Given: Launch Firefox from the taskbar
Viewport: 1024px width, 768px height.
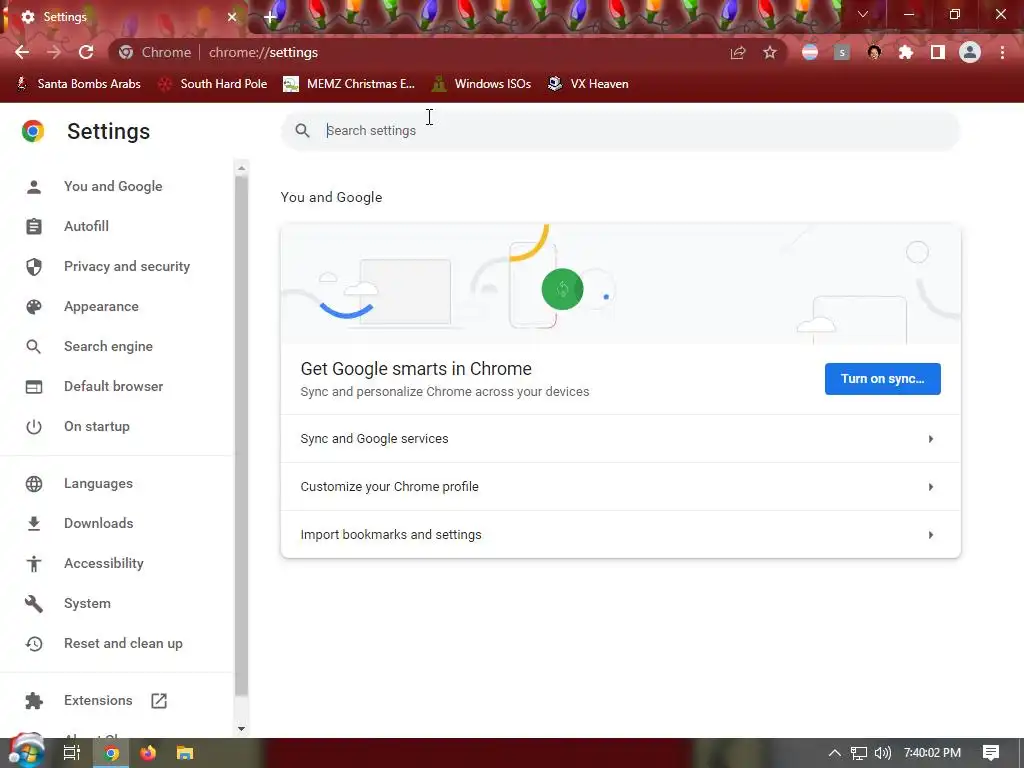Looking at the screenshot, I should coord(148,753).
